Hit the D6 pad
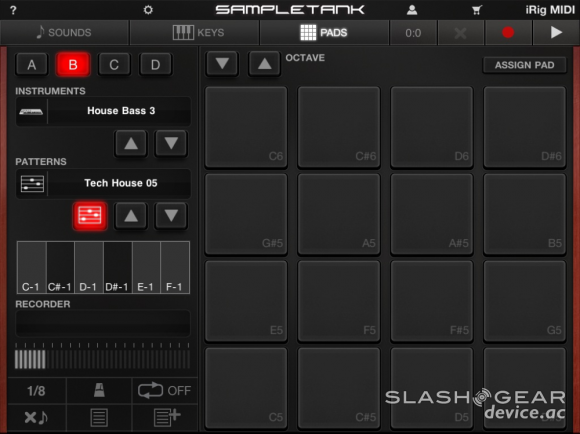This screenshot has width=580, height=434. point(432,127)
